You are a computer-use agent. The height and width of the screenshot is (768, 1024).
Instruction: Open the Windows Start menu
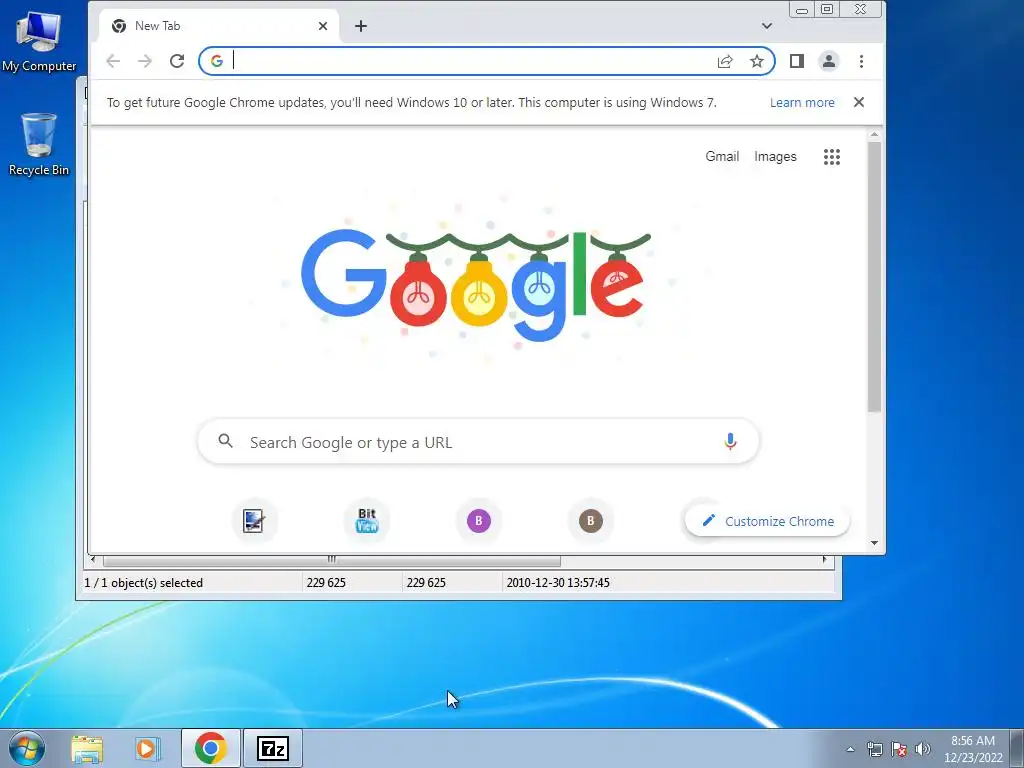tap(26, 748)
